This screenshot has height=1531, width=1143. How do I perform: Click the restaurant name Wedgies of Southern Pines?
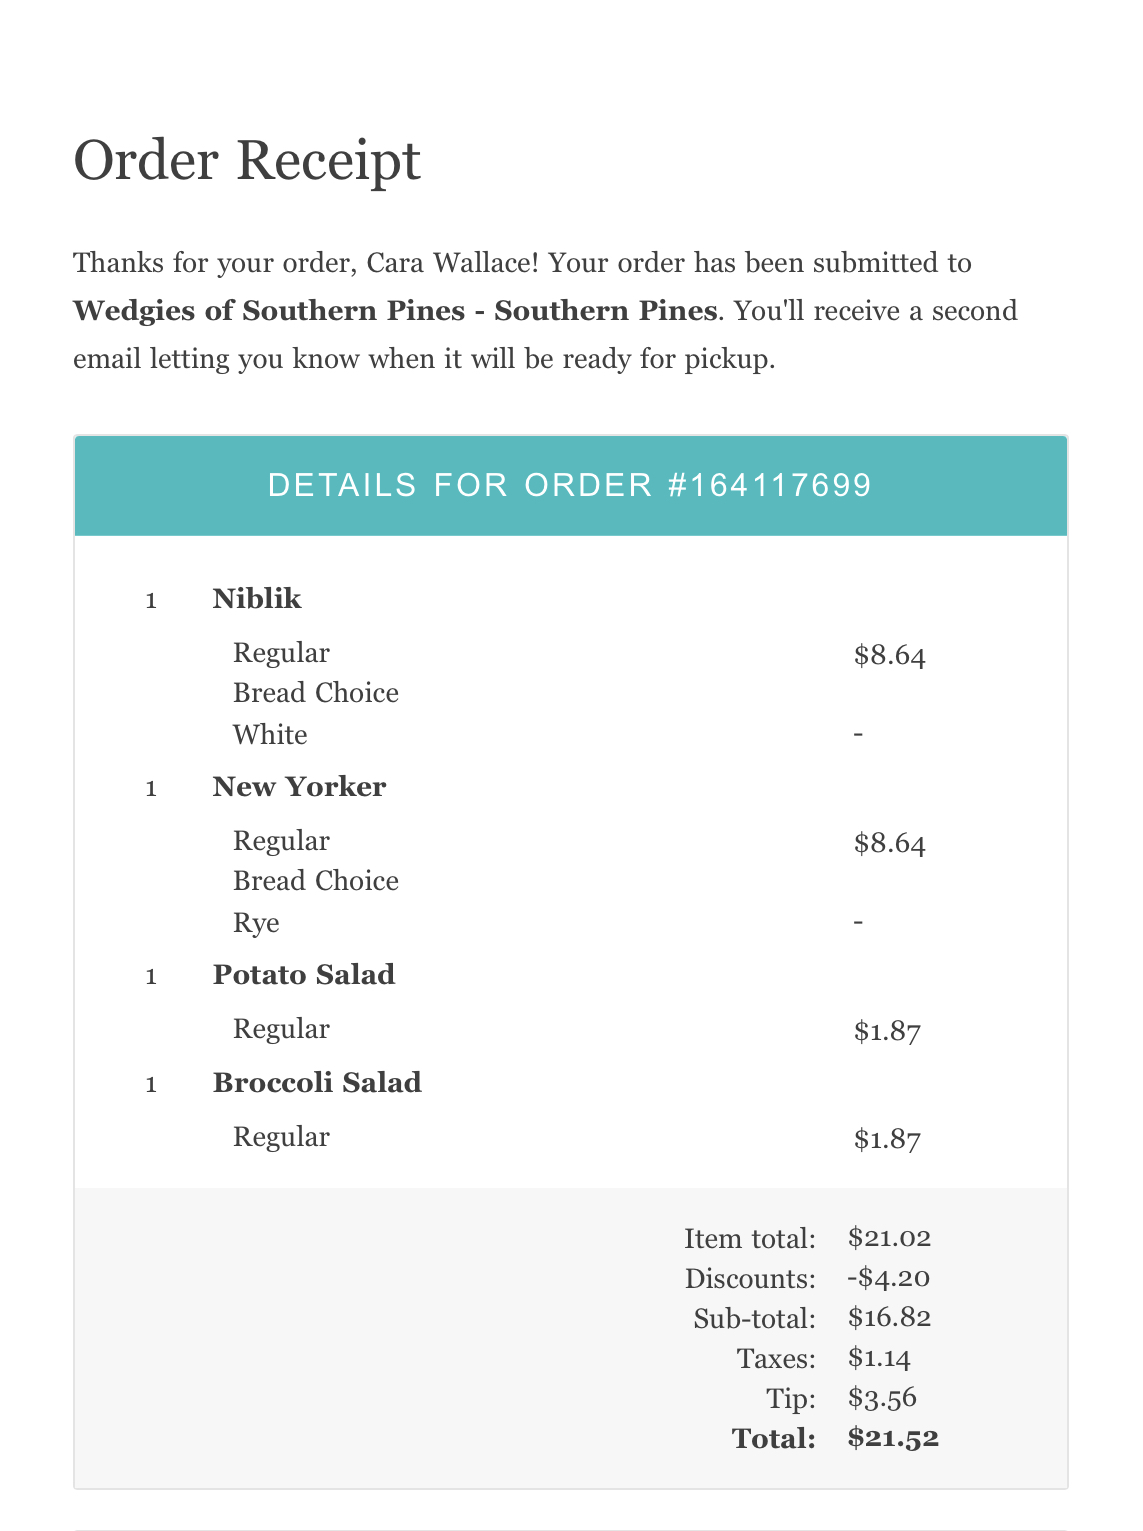[394, 311]
